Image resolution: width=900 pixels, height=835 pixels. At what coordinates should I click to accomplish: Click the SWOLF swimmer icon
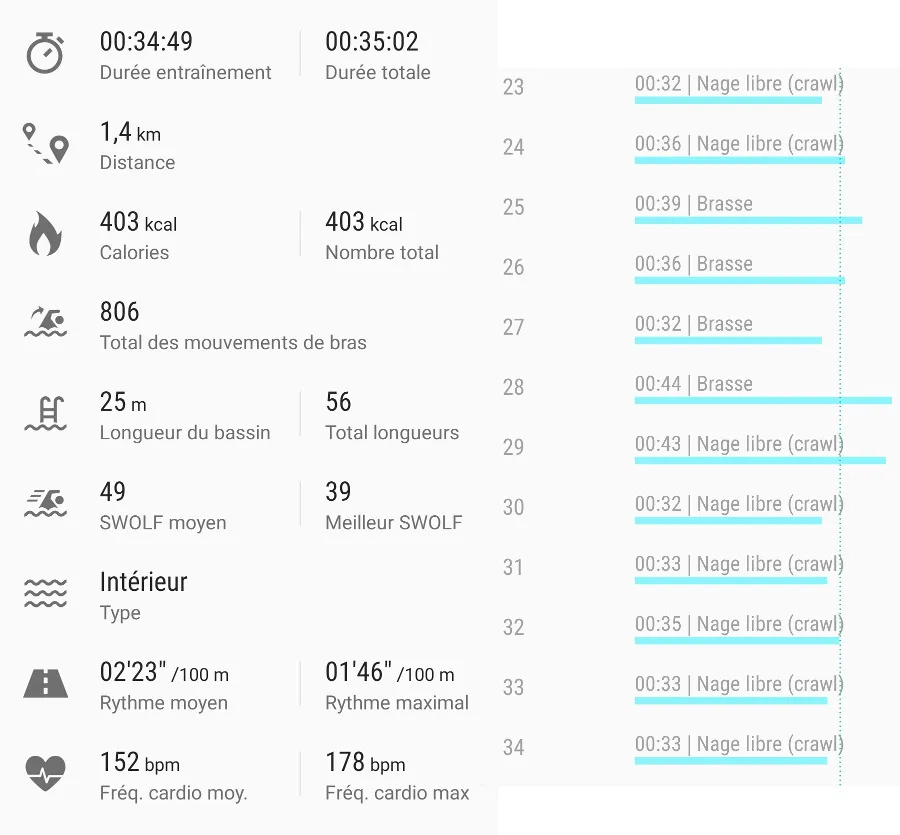click(x=45, y=503)
